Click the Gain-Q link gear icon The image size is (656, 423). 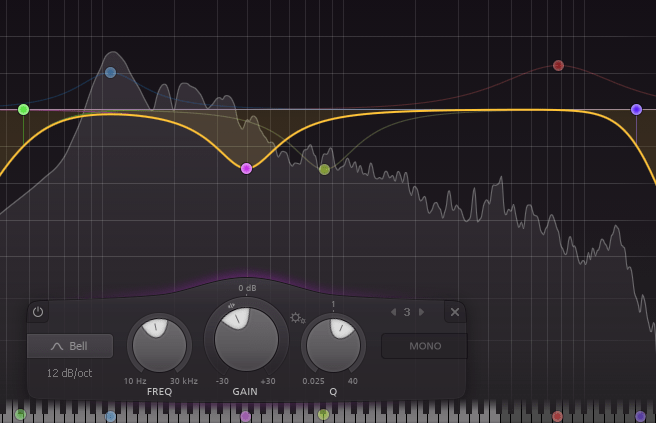(297, 318)
